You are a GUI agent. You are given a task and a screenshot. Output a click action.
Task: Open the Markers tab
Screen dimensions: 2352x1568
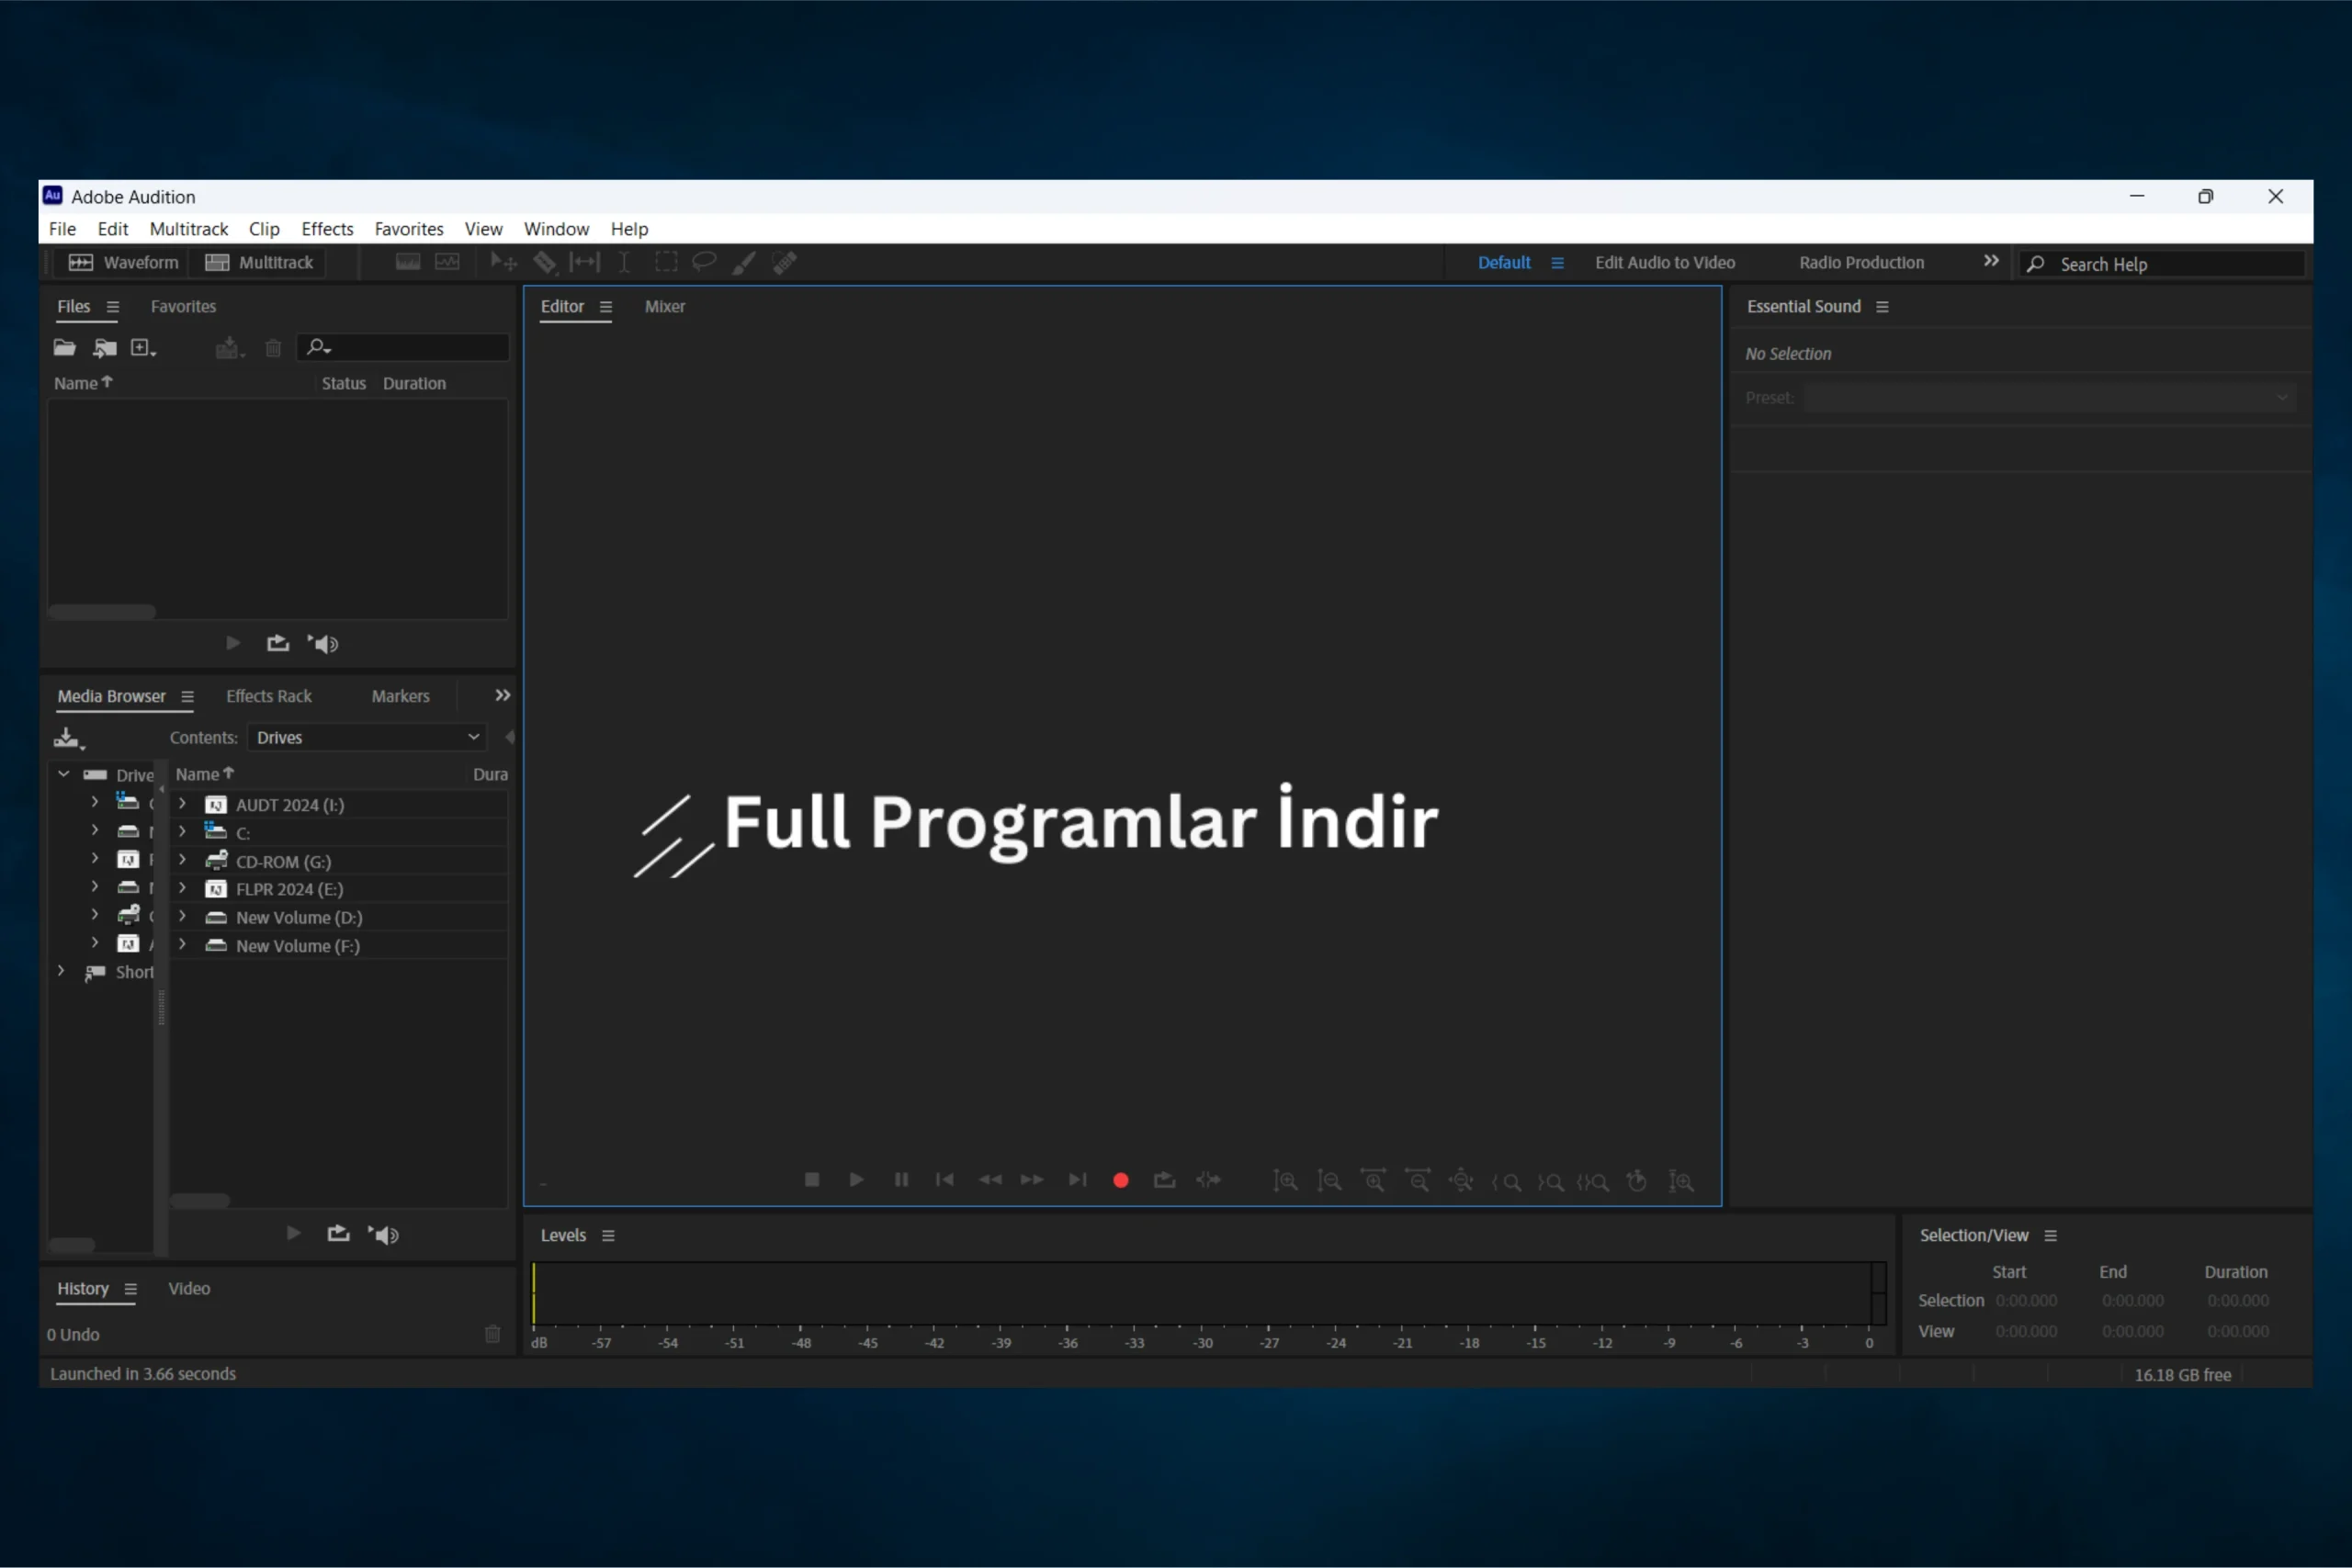click(400, 696)
